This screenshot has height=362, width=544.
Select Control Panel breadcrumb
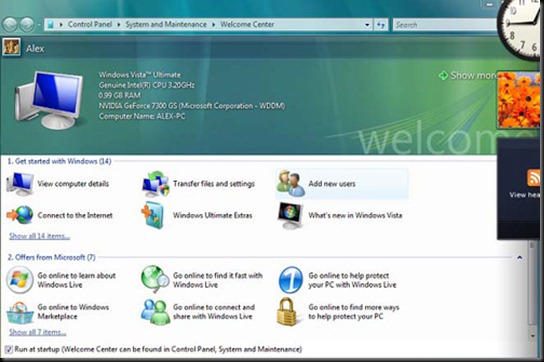[x=90, y=24]
